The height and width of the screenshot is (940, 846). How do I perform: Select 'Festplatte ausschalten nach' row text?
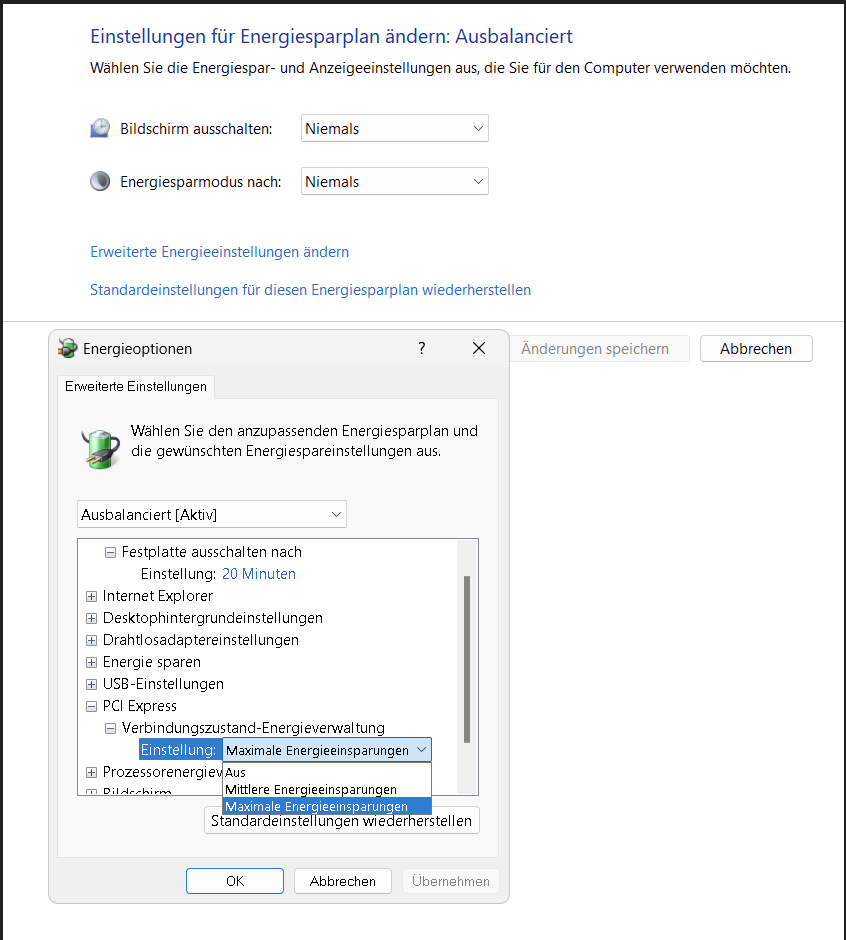pos(212,552)
